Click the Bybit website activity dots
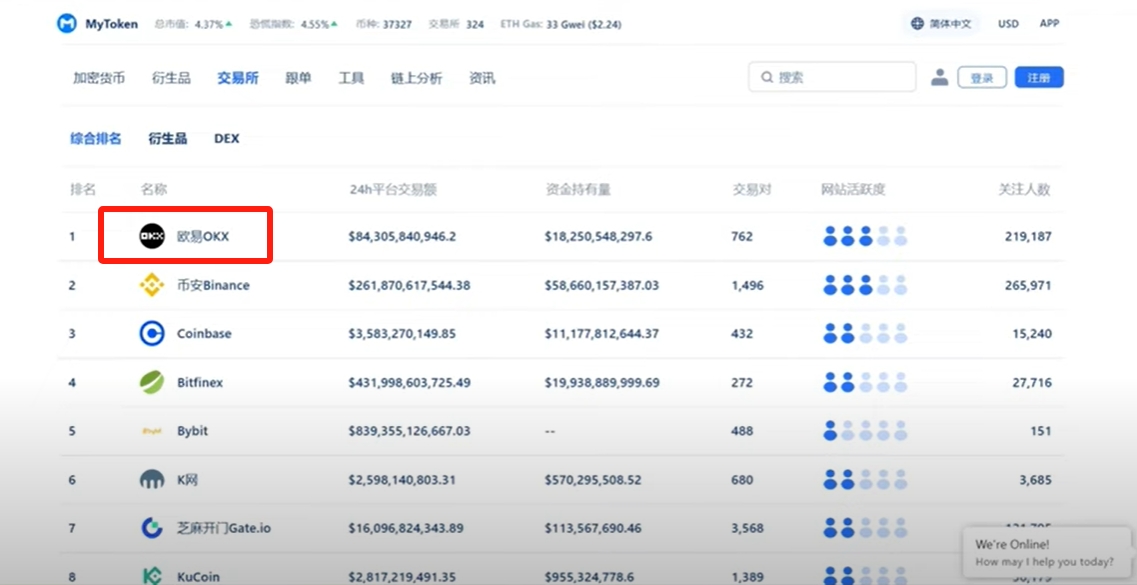The image size is (1137, 585). [865, 431]
